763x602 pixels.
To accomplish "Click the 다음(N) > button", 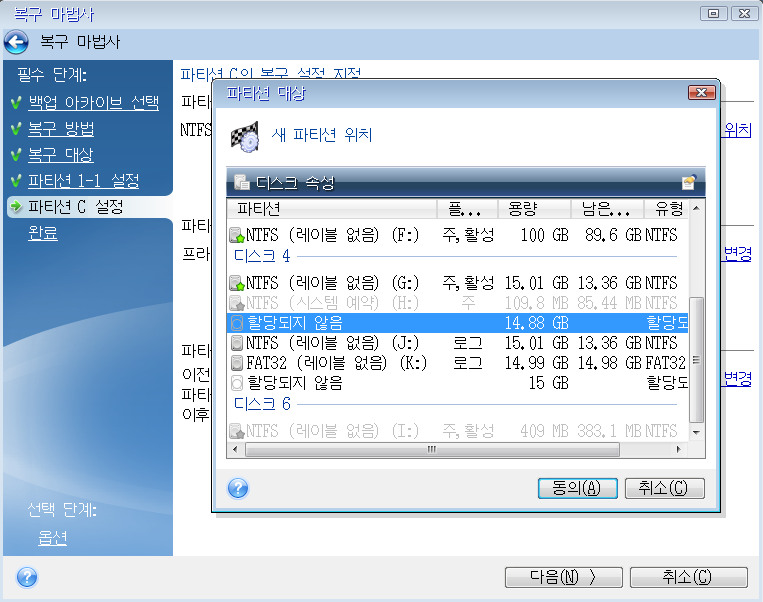I will coord(563,577).
